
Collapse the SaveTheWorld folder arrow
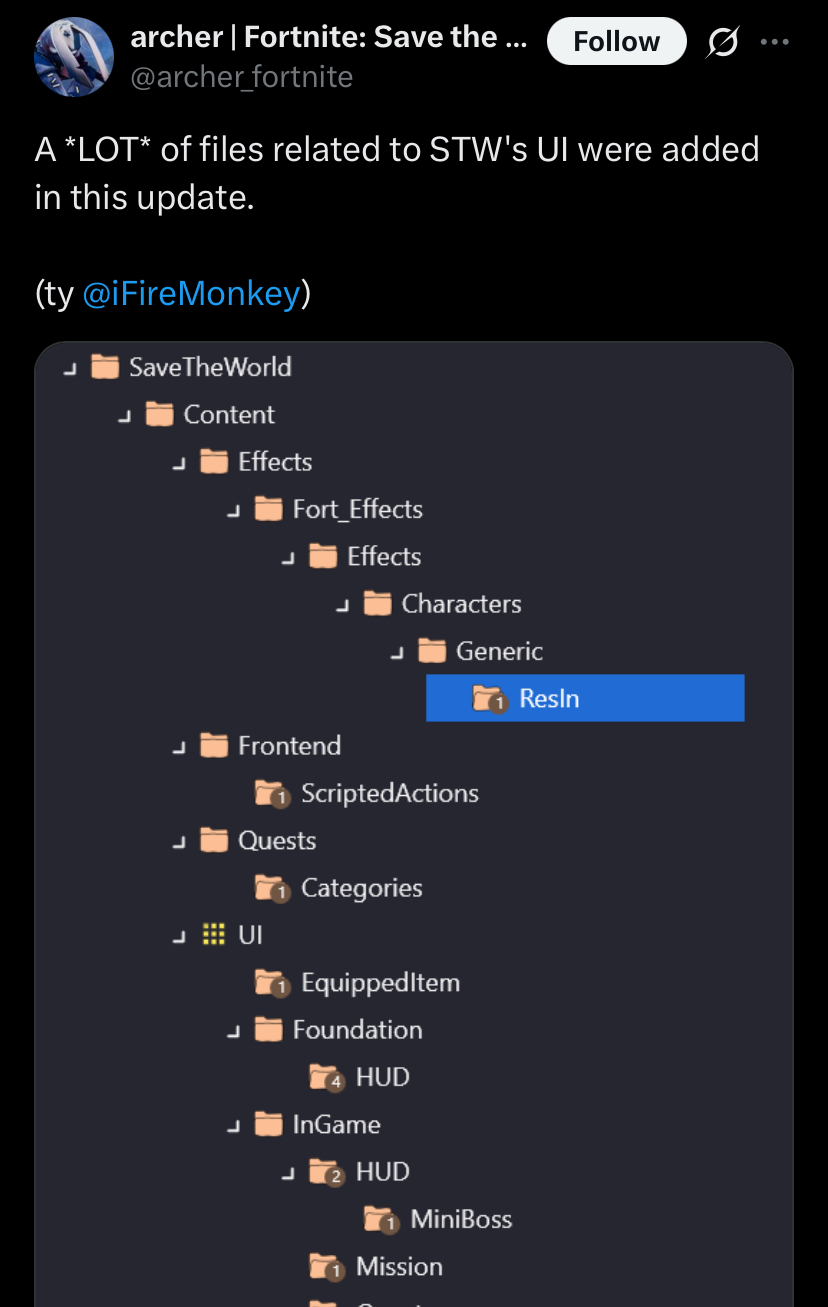click(69, 368)
